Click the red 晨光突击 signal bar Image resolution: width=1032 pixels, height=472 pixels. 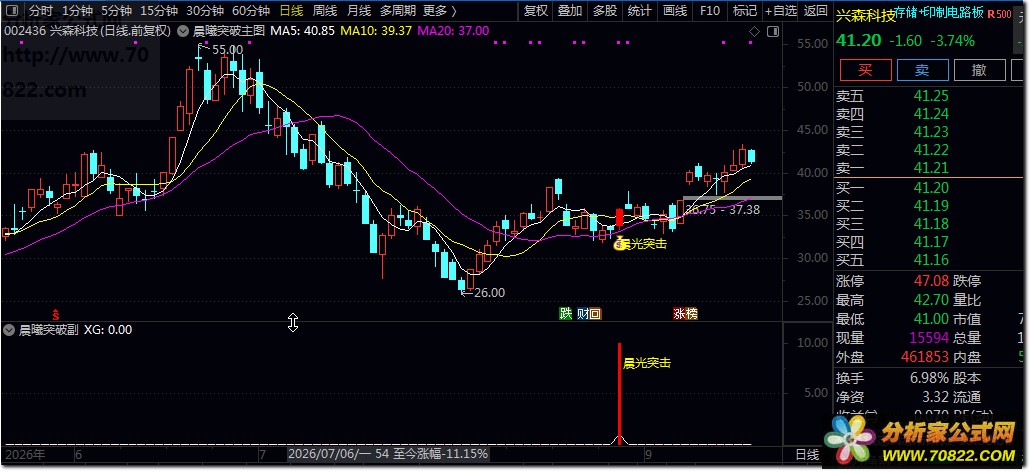[619, 392]
